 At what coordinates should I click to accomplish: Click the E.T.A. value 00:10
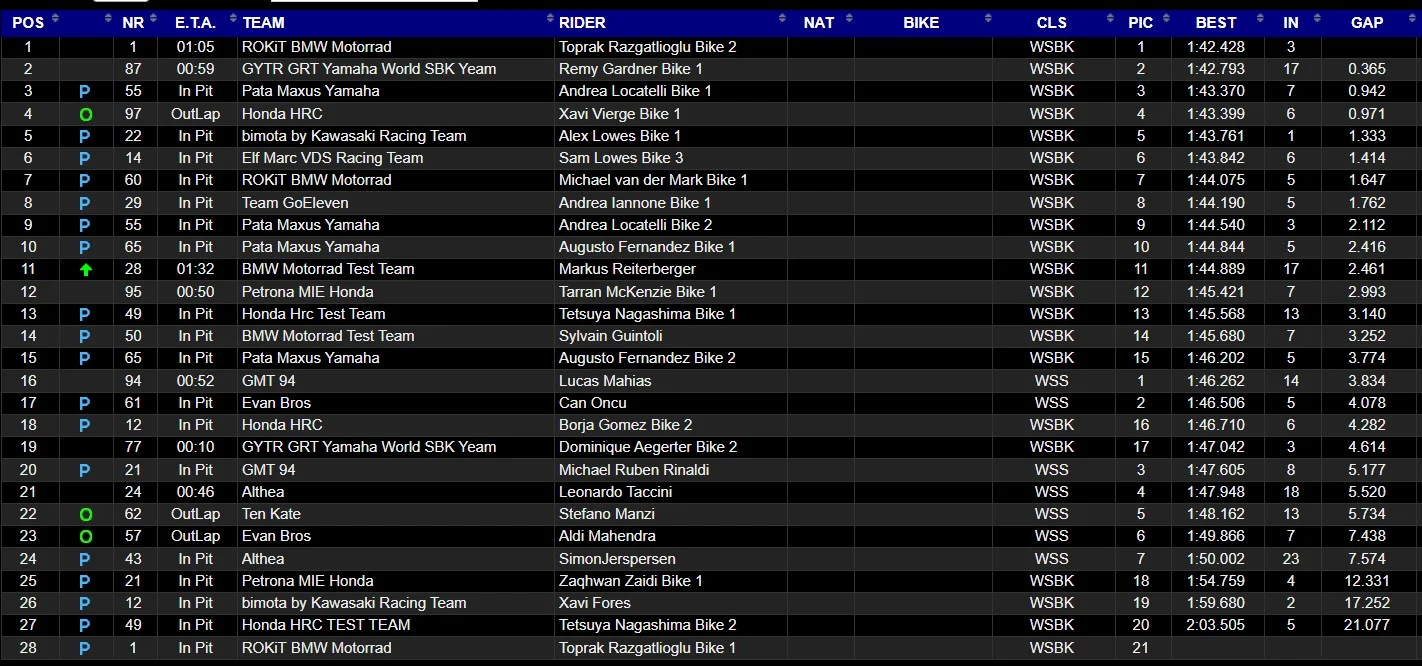point(196,447)
